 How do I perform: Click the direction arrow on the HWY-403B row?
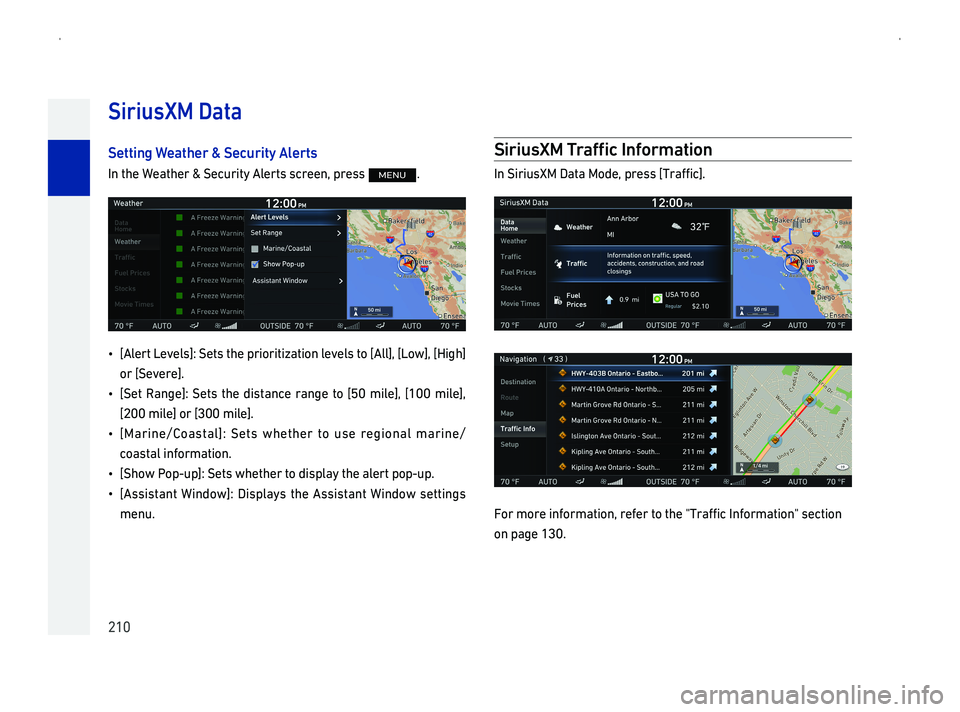[x=713, y=373]
